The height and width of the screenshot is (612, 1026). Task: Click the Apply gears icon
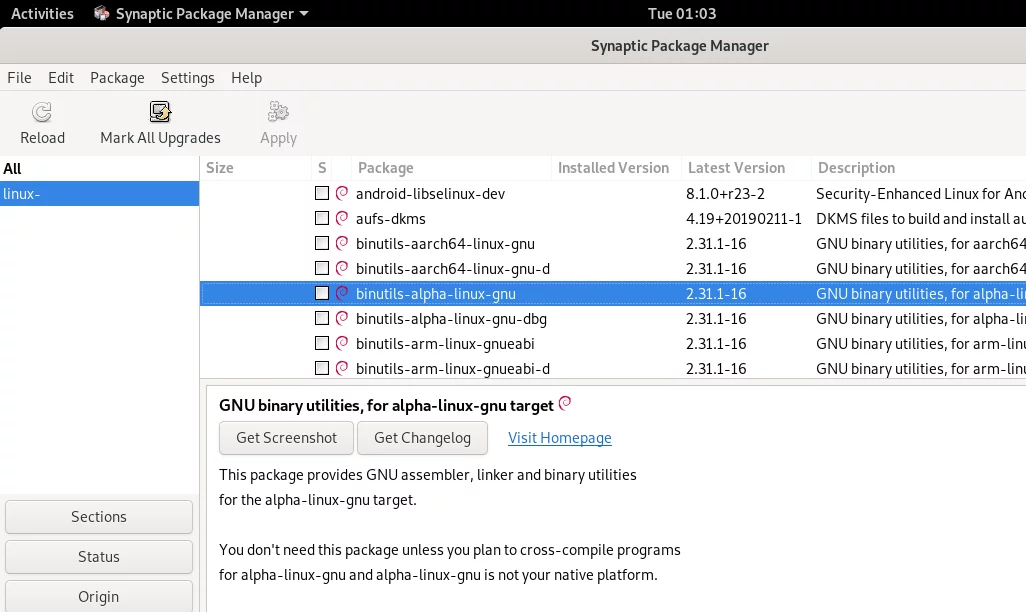point(278,113)
